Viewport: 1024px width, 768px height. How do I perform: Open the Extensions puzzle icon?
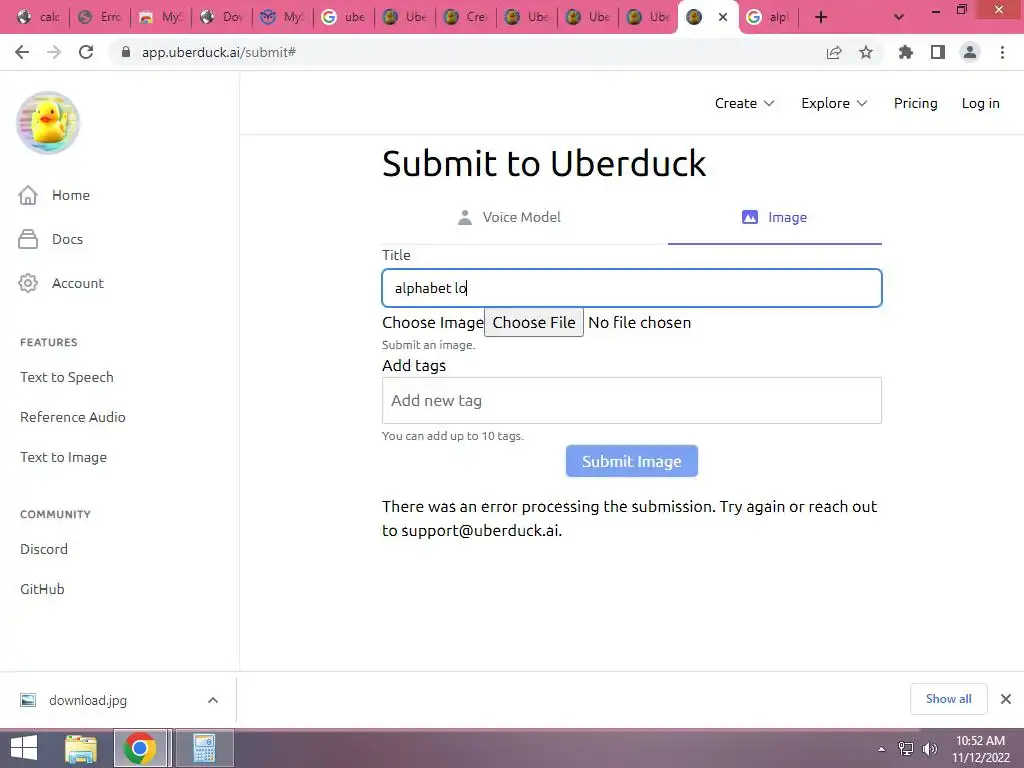pyautogui.click(x=906, y=52)
